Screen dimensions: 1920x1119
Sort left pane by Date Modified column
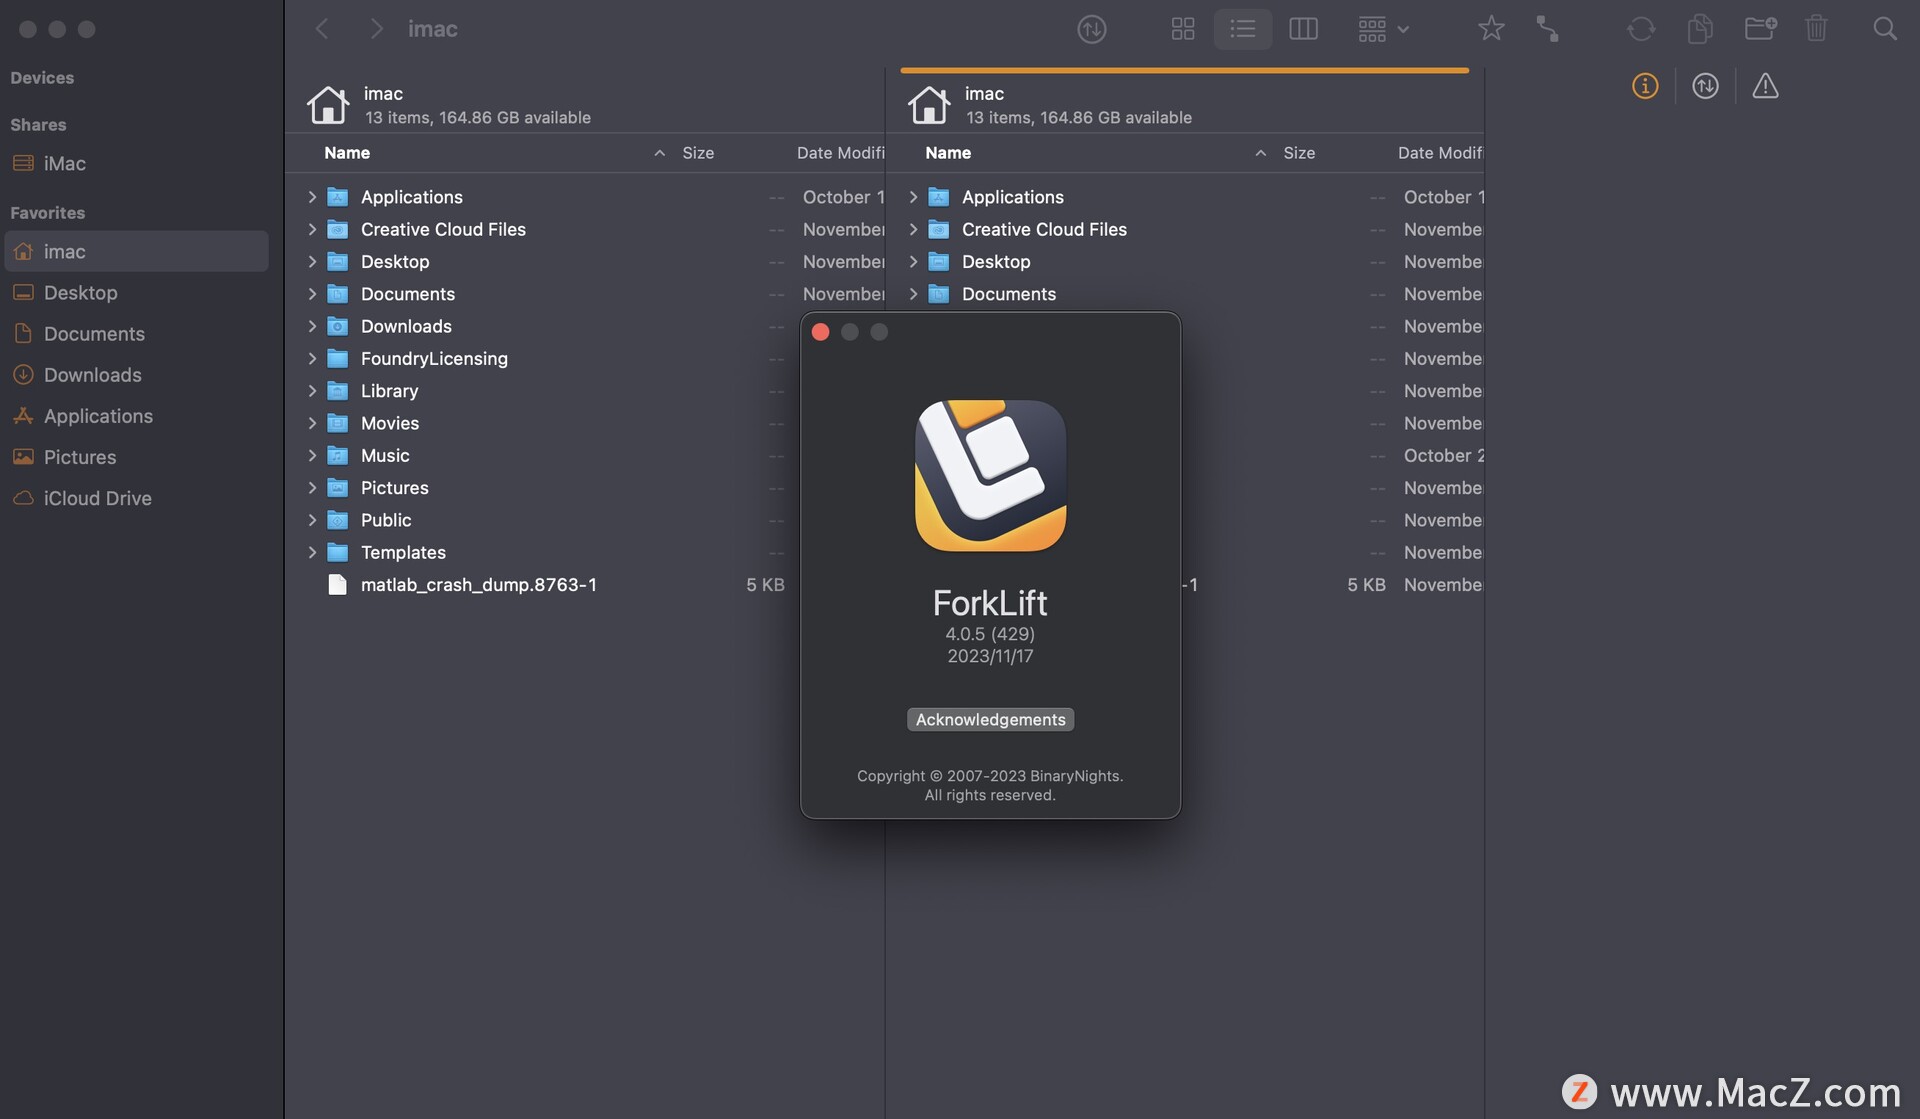click(840, 153)
